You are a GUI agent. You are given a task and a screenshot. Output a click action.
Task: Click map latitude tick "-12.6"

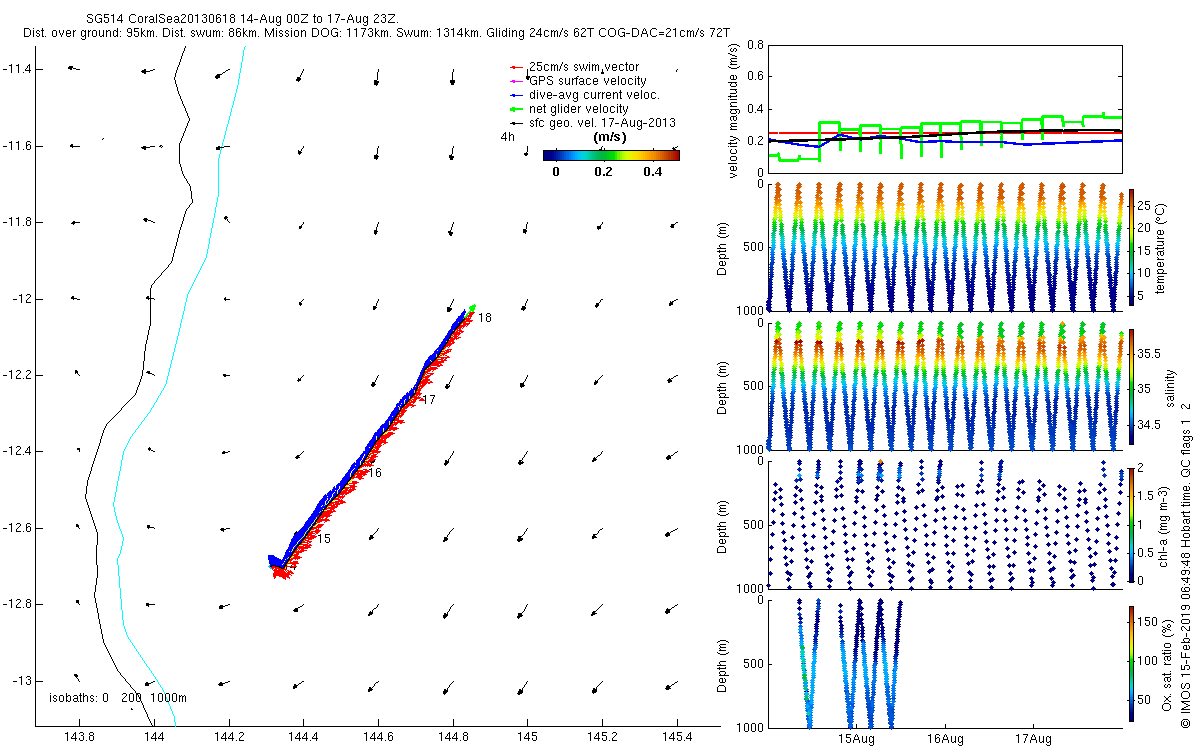coord(16,528)
